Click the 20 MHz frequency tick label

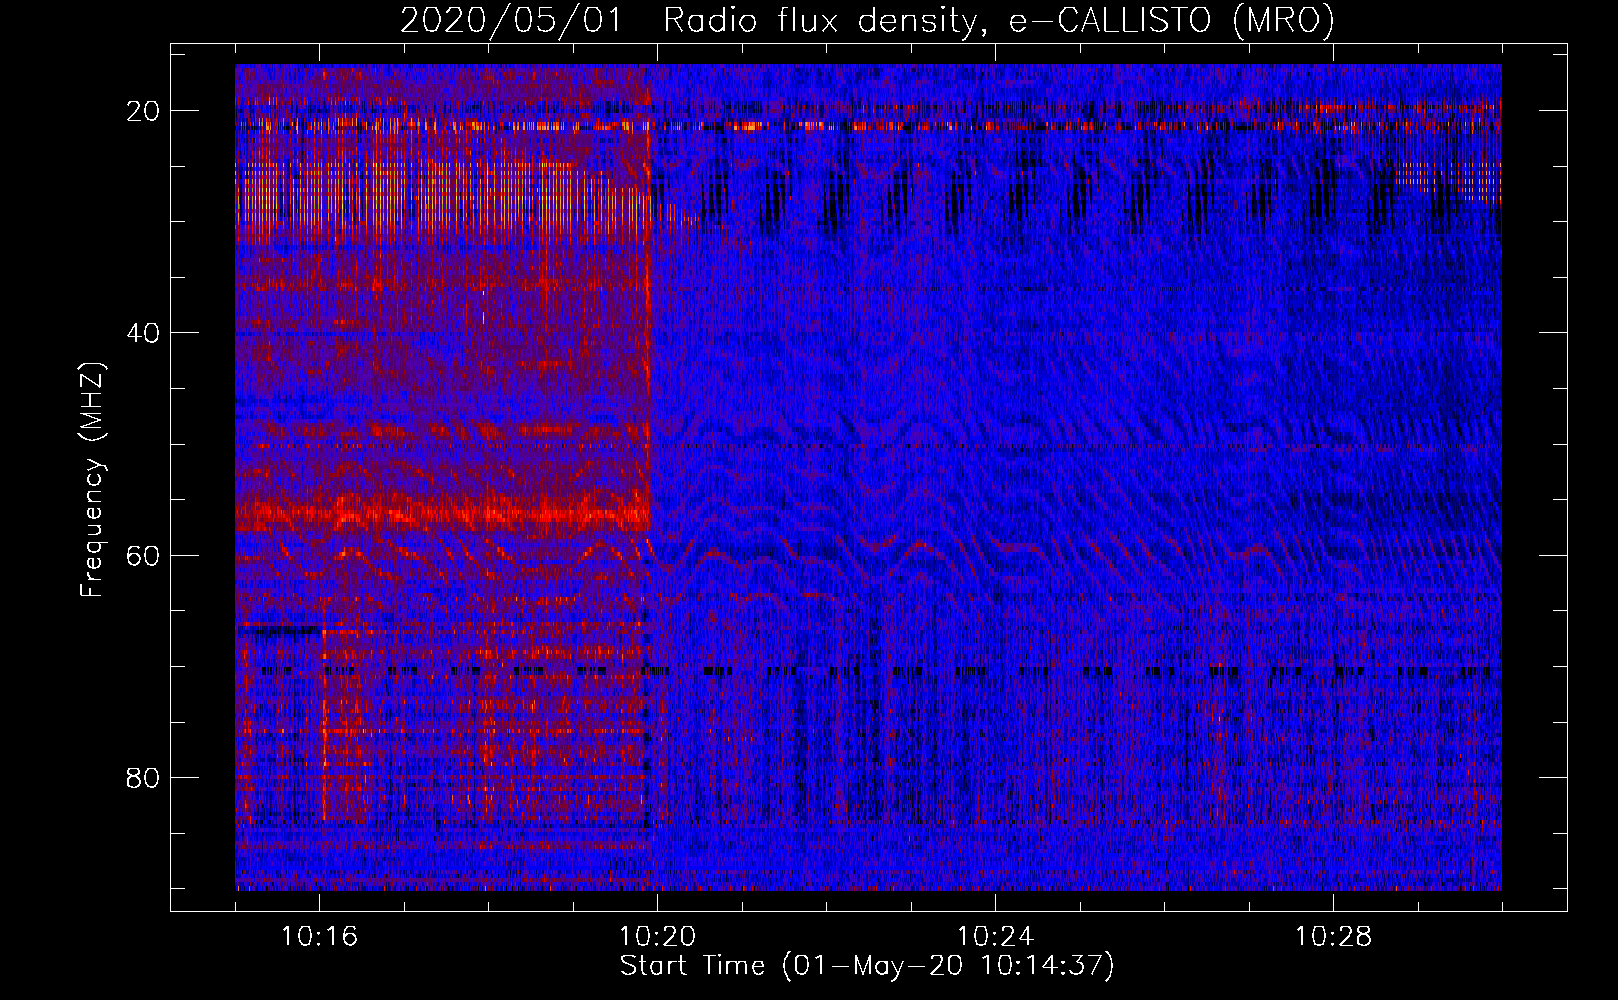point(144,111)
